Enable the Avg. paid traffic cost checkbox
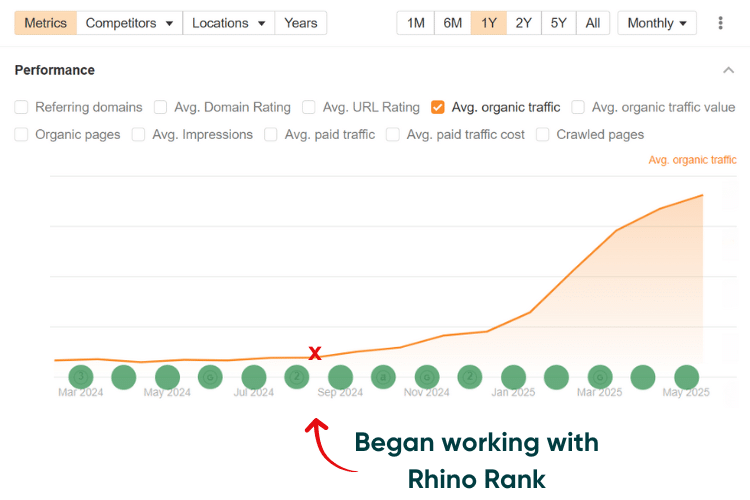 click(393, 134)
